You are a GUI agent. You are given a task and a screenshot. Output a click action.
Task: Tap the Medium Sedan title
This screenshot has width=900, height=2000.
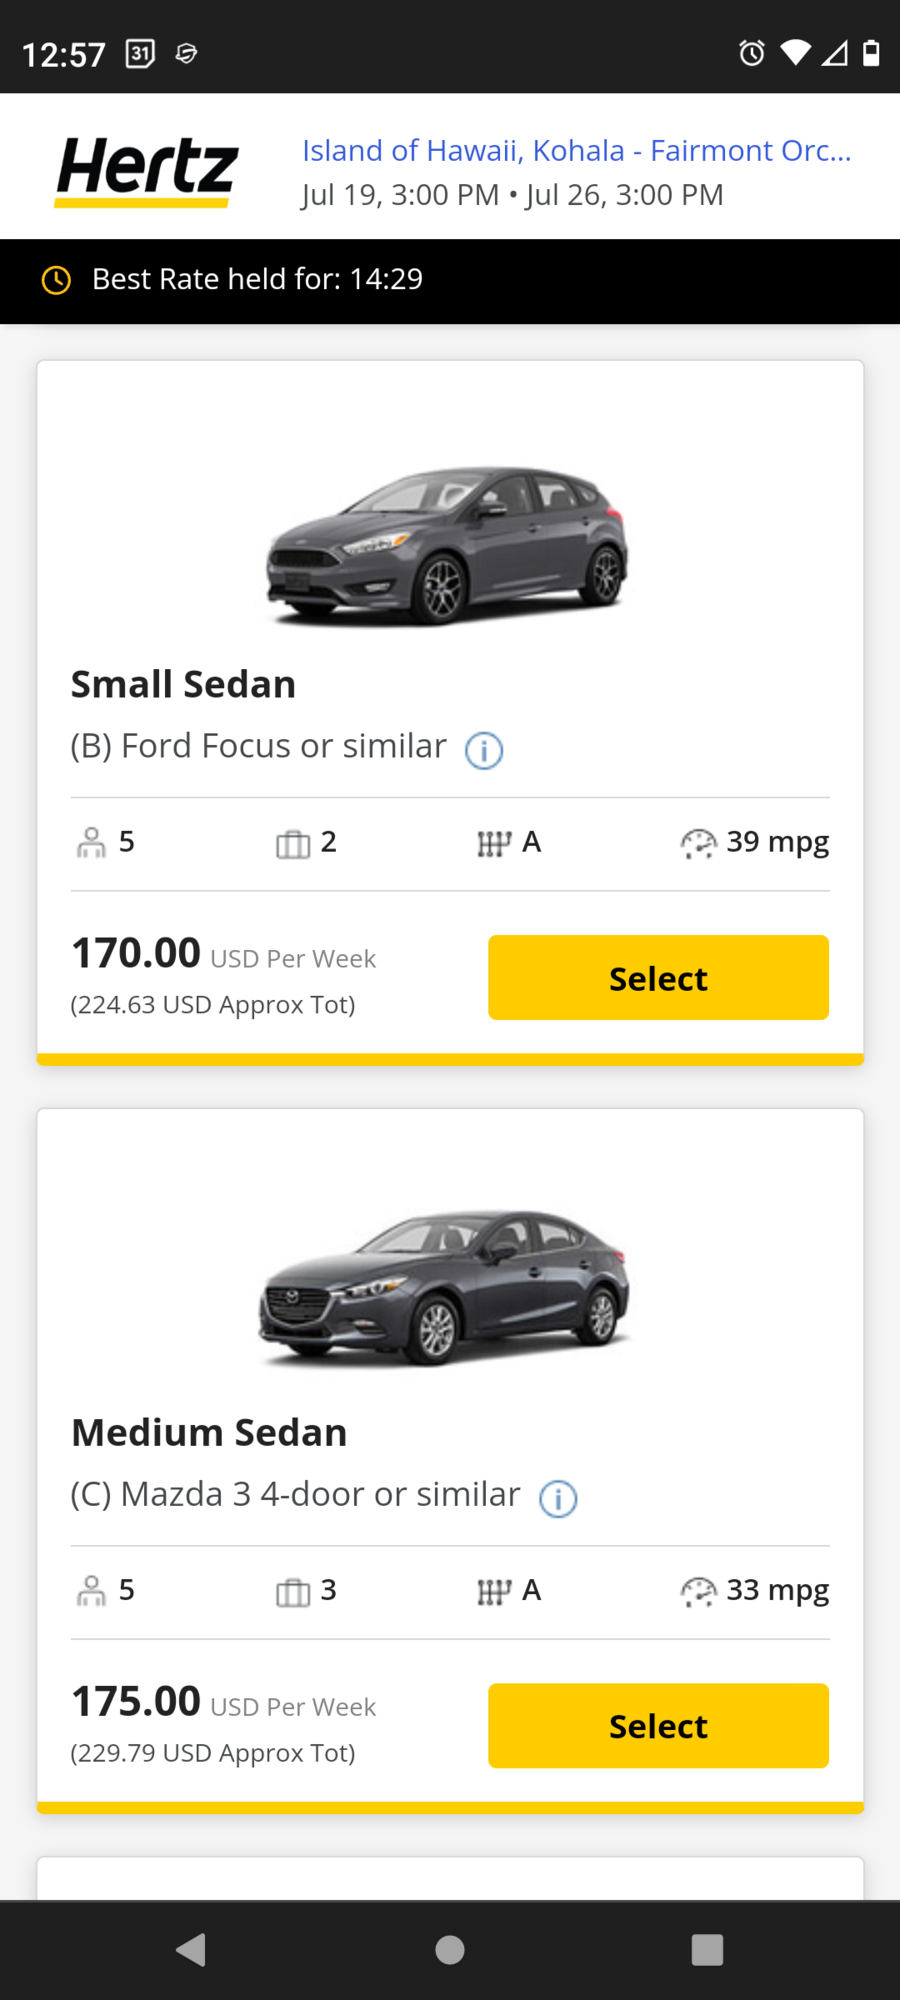209,1433
